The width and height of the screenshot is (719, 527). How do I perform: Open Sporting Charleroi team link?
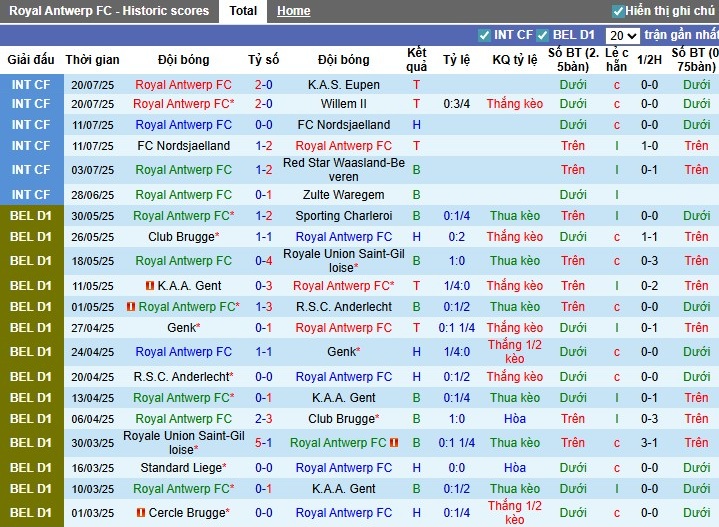click(343, 216)
